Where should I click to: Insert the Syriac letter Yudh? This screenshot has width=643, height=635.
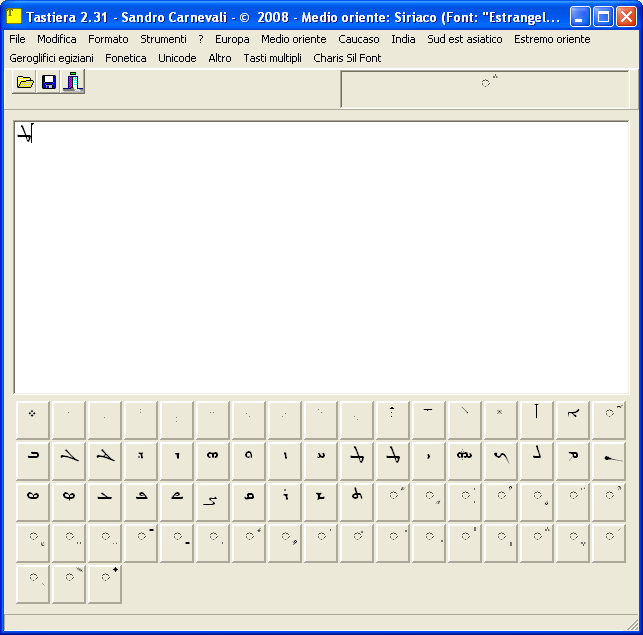click(429, 461)
